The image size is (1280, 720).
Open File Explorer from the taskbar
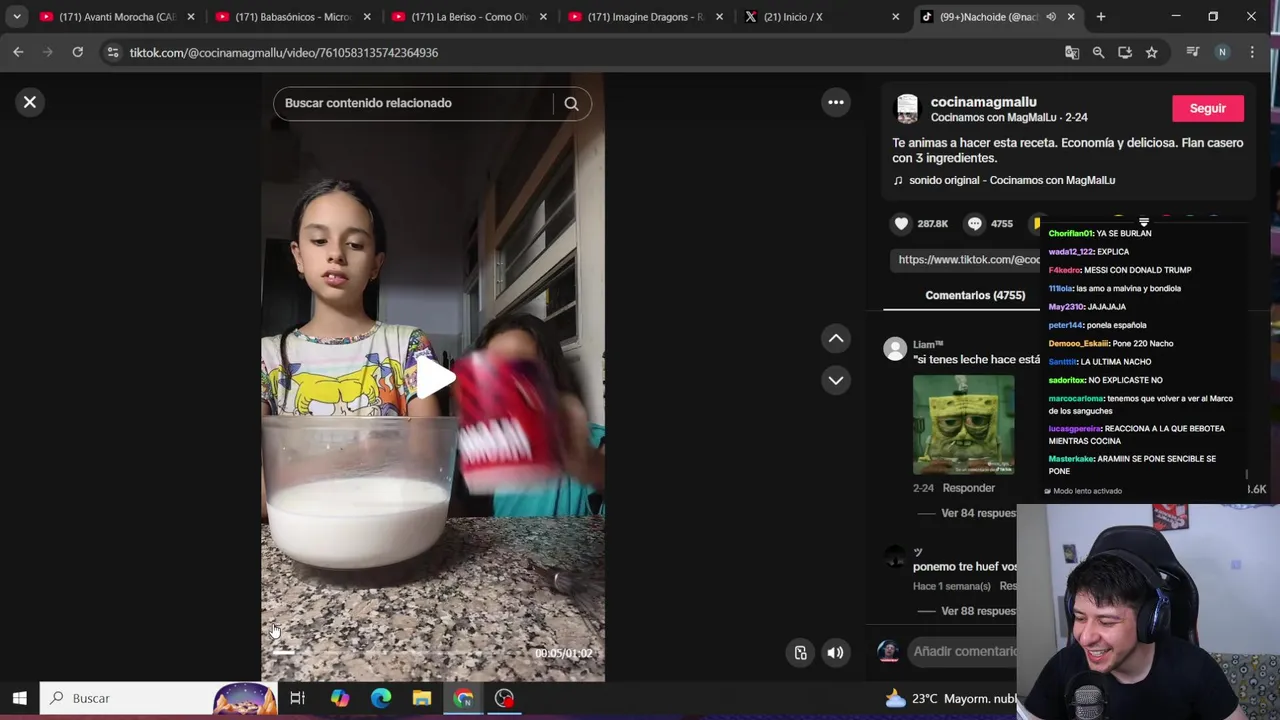(x=422, y=698)
